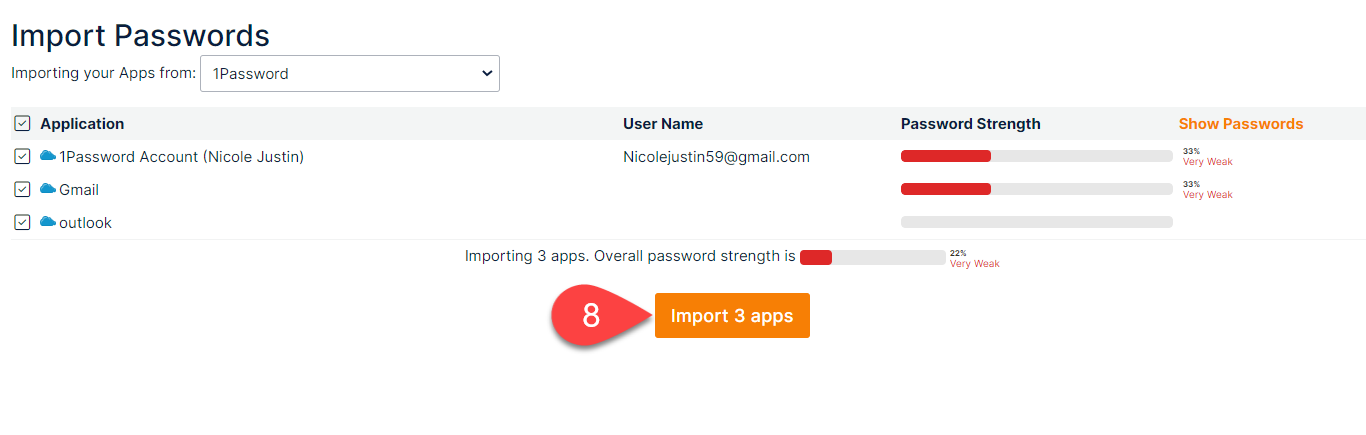Click the Import 3 apps button
This screenshot has width=1366, height=435.
point(732,316)
